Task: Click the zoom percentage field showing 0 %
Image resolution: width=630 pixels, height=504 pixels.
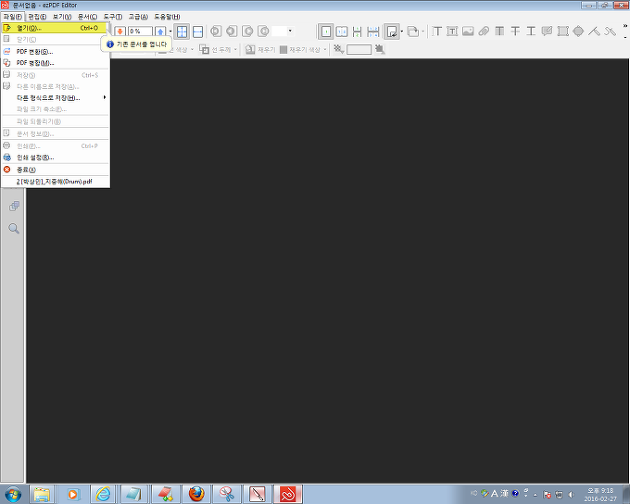Action: click(140, 31)
